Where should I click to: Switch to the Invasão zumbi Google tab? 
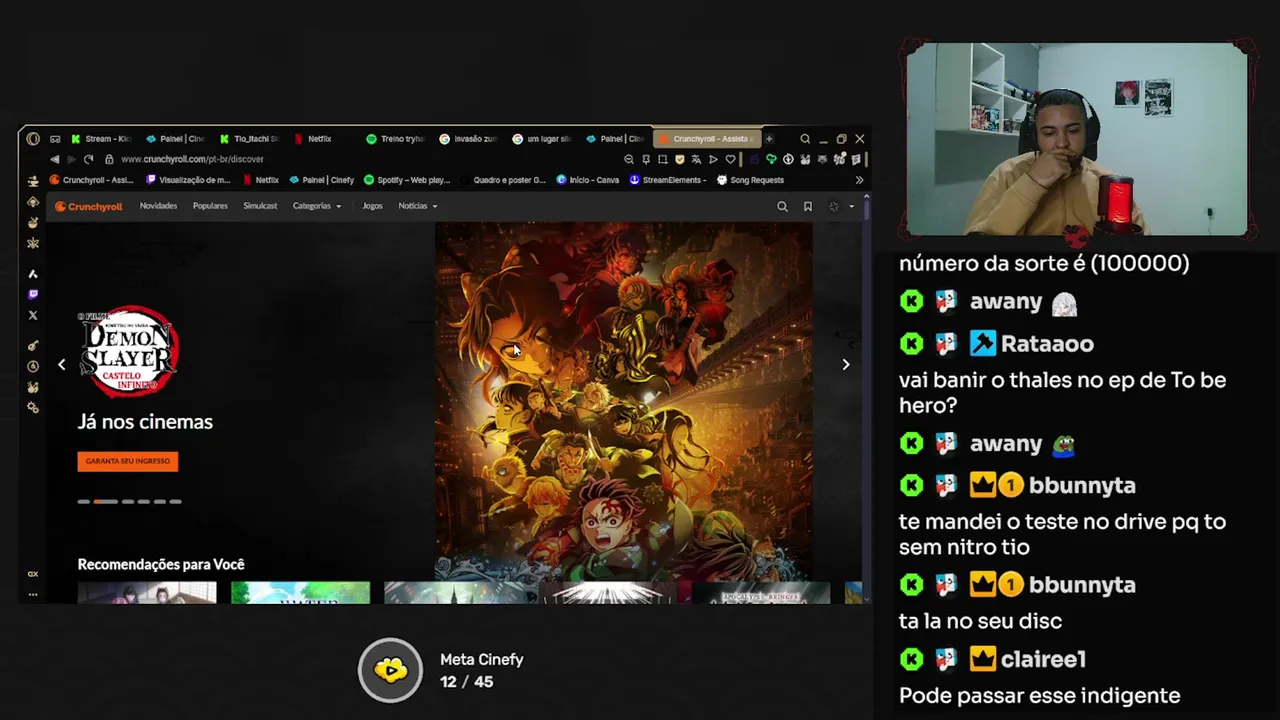coord(468,139)
